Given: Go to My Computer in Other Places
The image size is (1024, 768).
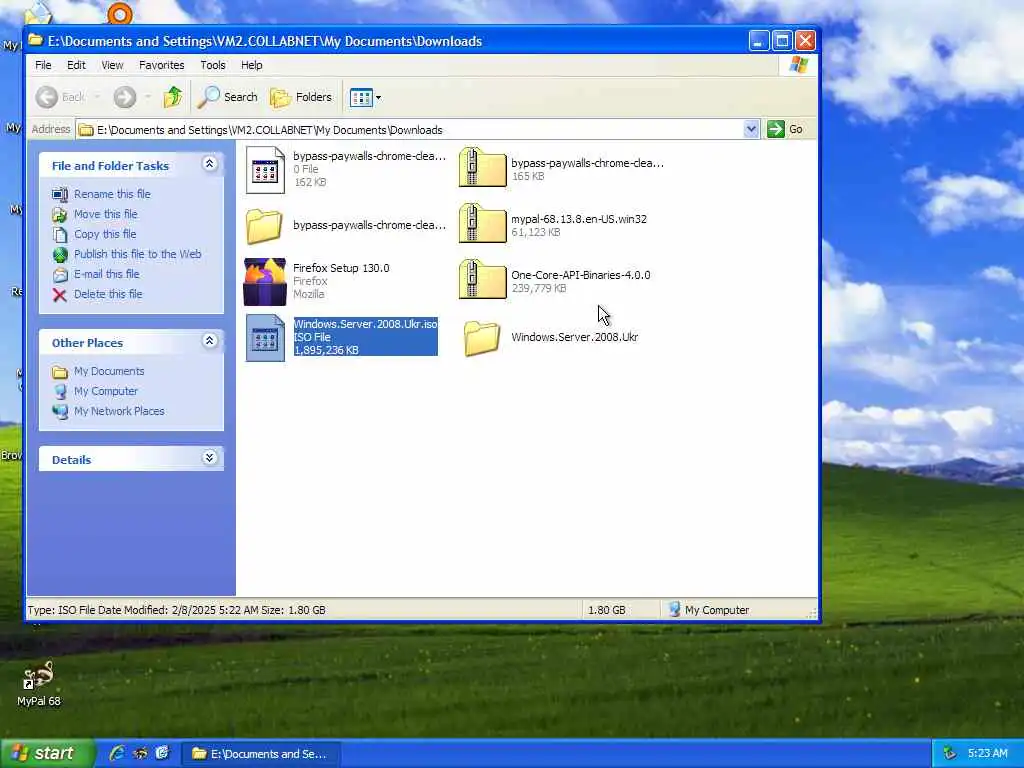Looking at the screenshot, I should point(106,391).
